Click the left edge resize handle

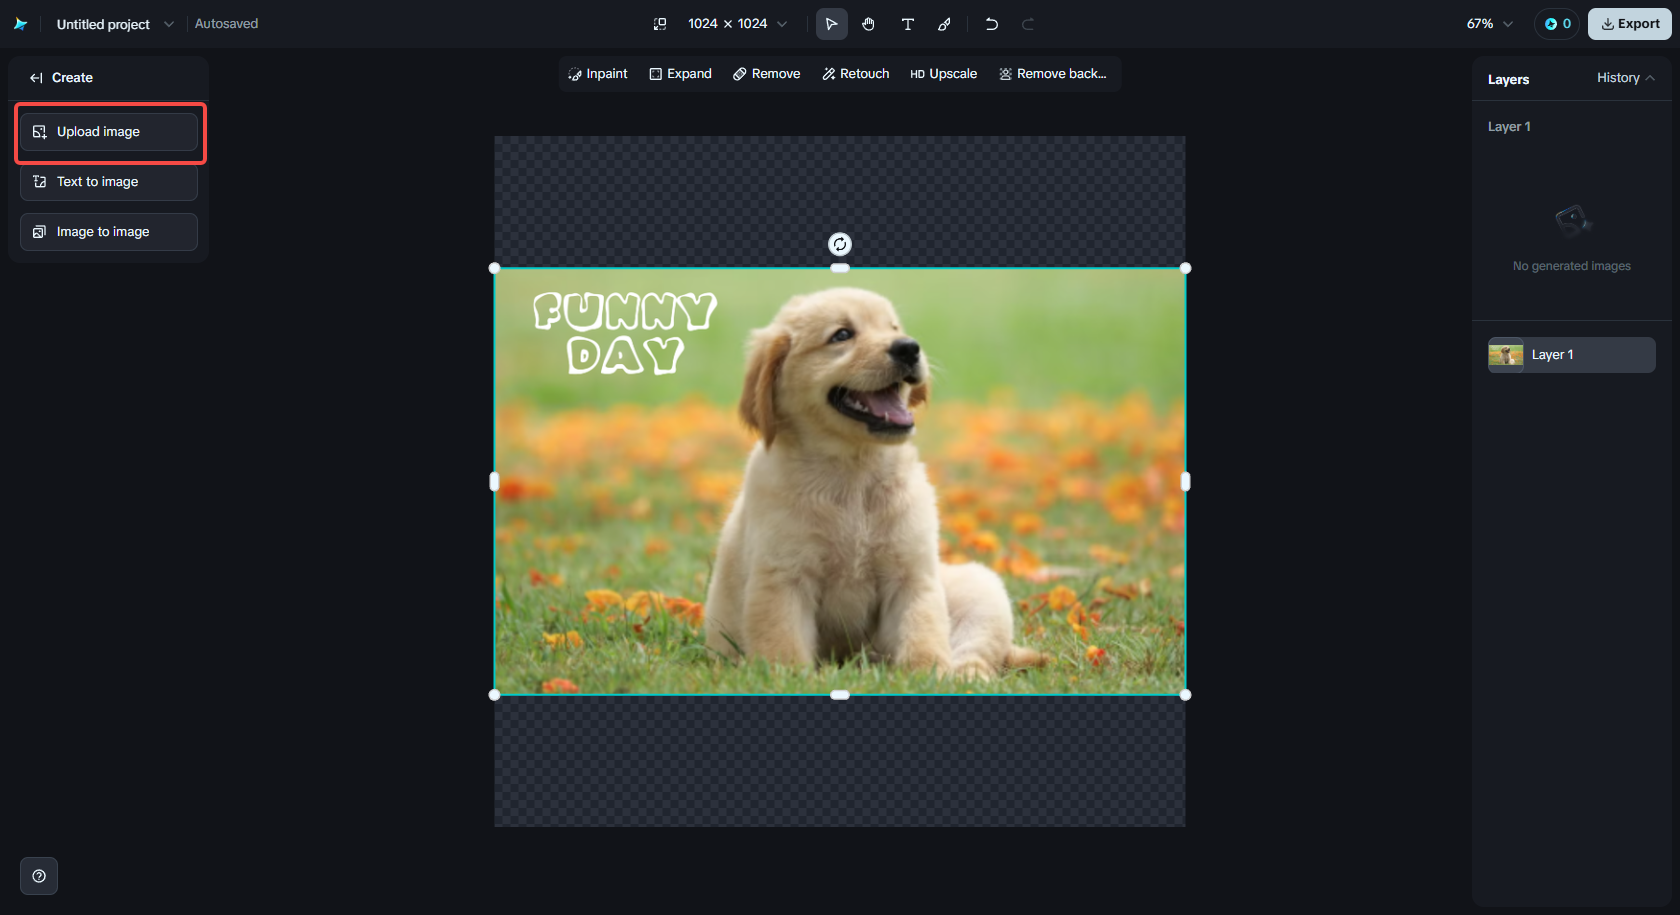pyautogui.click(x=494, y=482)
